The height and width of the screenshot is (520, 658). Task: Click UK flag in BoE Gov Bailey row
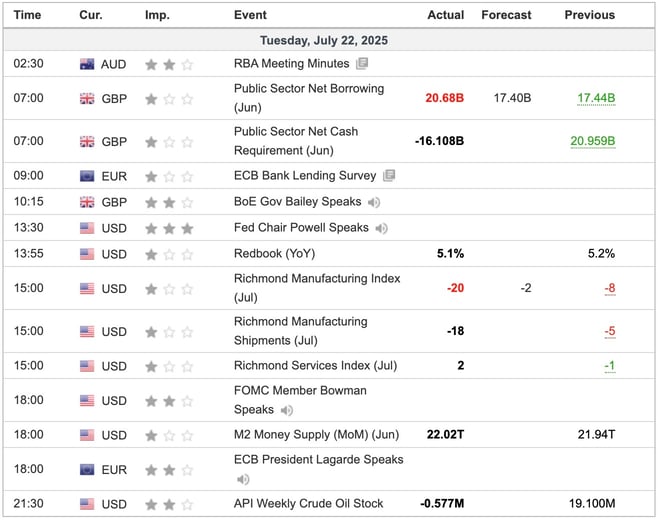87,202
